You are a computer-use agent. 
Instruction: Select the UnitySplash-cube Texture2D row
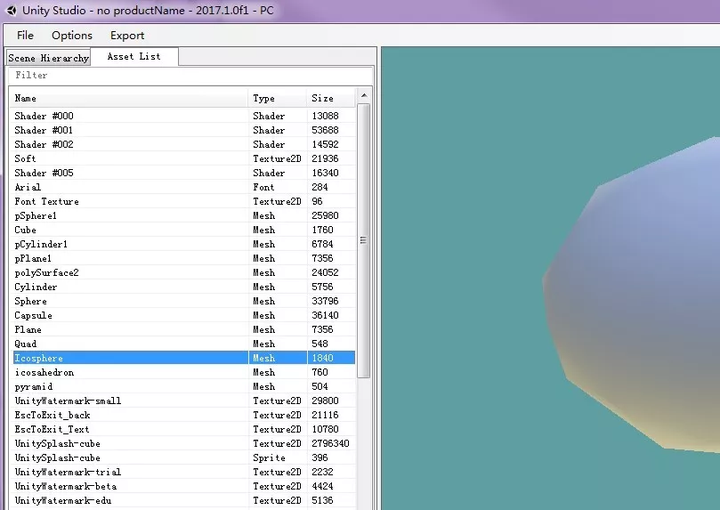click(x=184, y=443)
